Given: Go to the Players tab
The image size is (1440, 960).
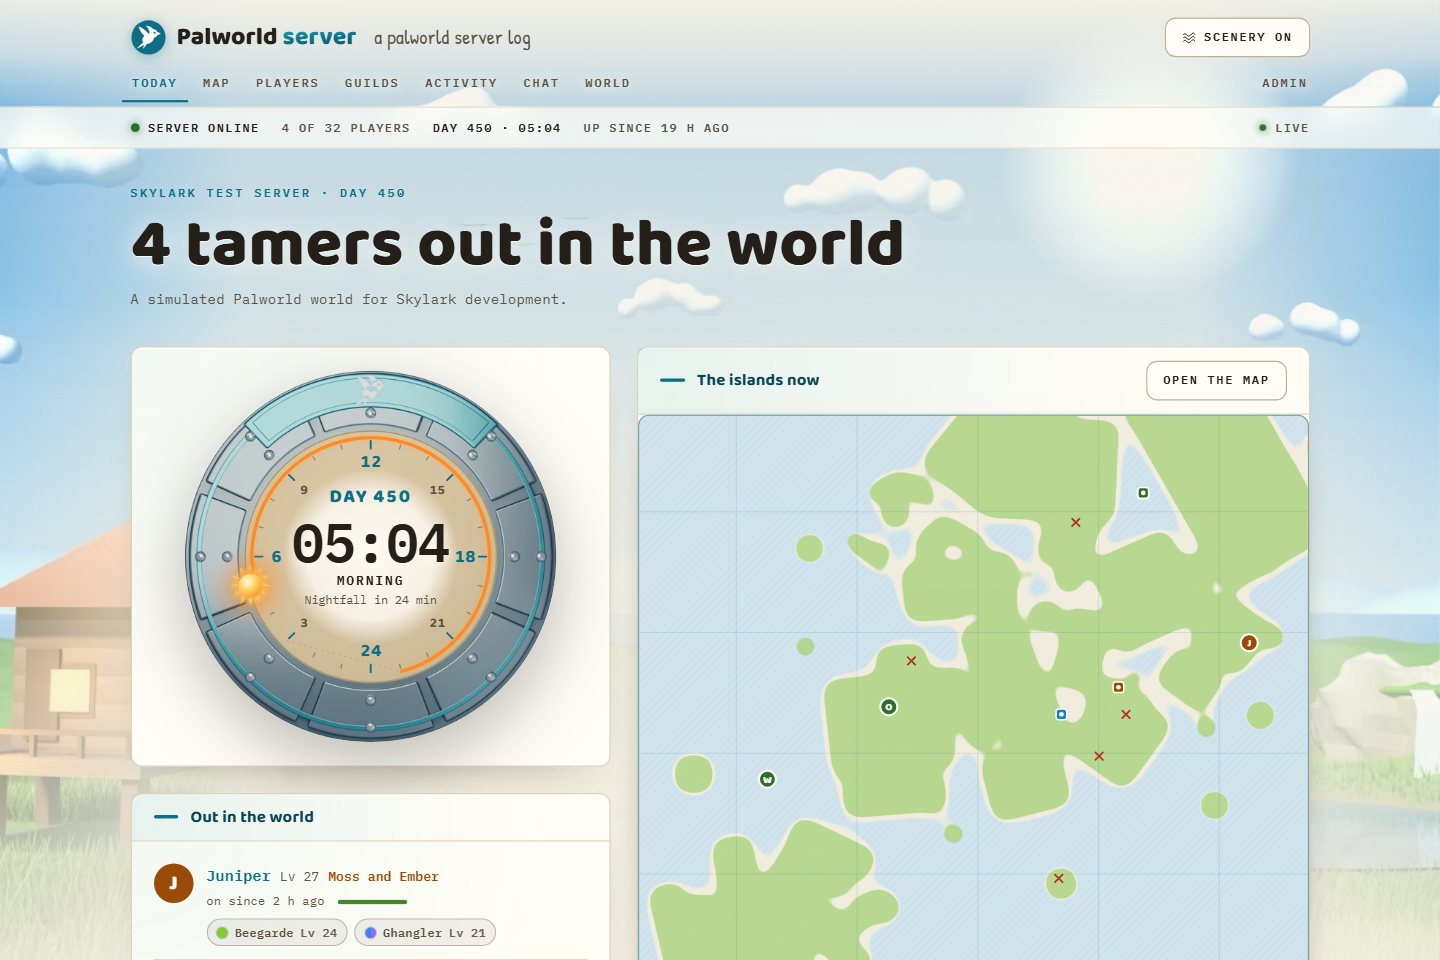Looking at the screenshot, I should point(287,83).
